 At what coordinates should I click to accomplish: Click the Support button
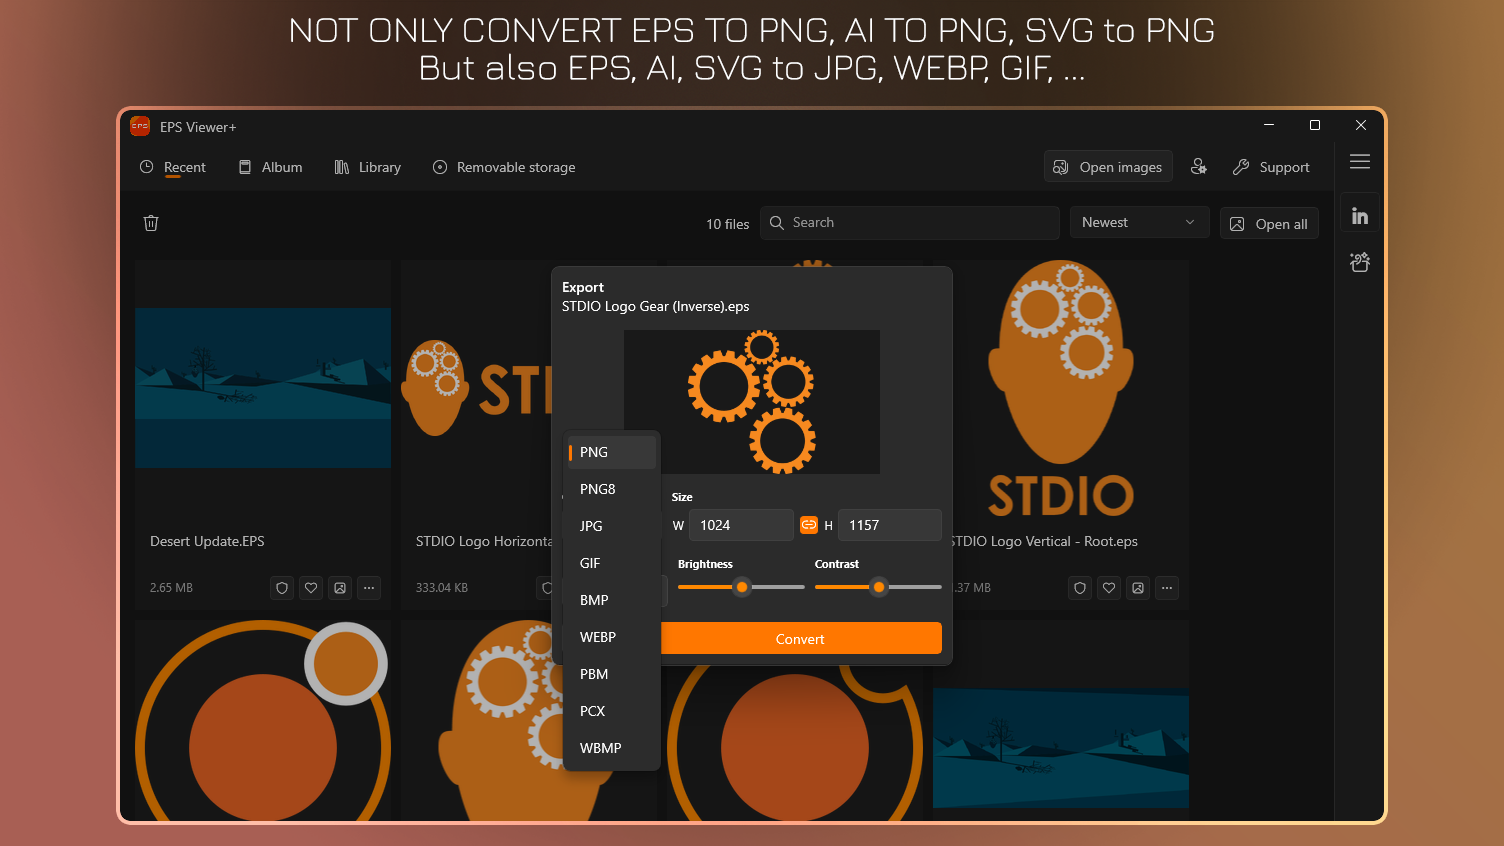point(1272,167)
